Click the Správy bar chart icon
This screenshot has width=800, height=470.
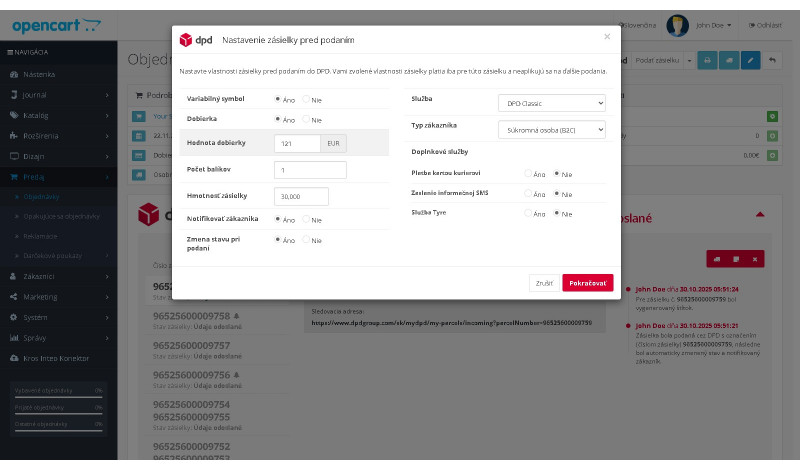click(14, 338)
